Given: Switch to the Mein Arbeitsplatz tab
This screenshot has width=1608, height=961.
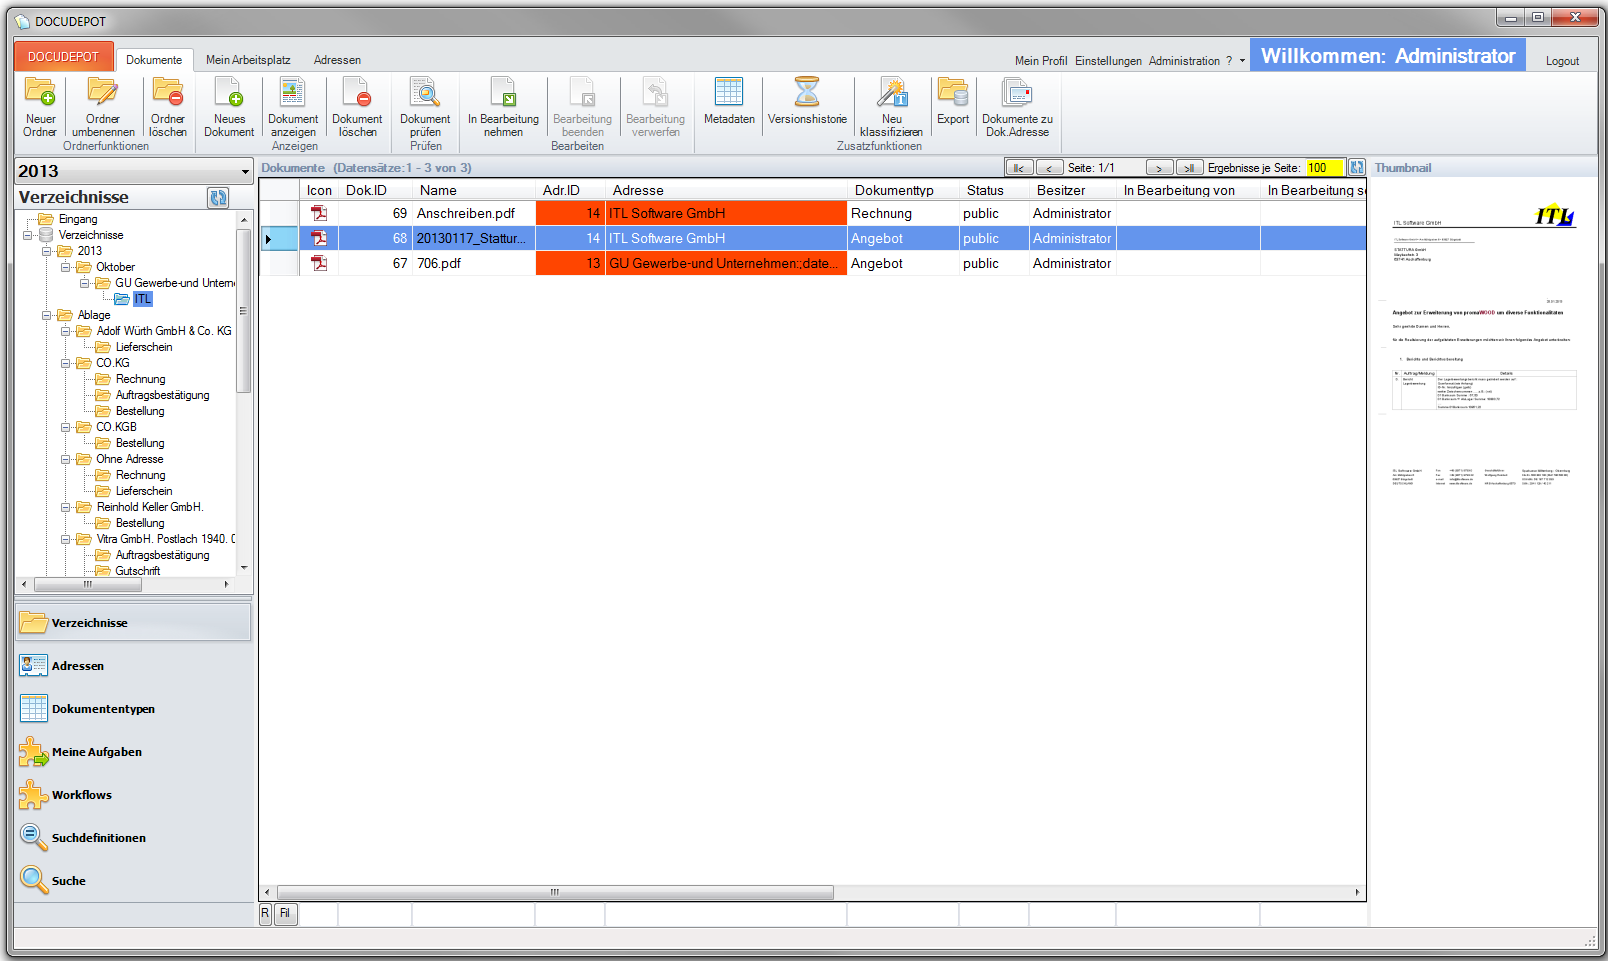Looking at the screenshot, I should tap(248, 60).
